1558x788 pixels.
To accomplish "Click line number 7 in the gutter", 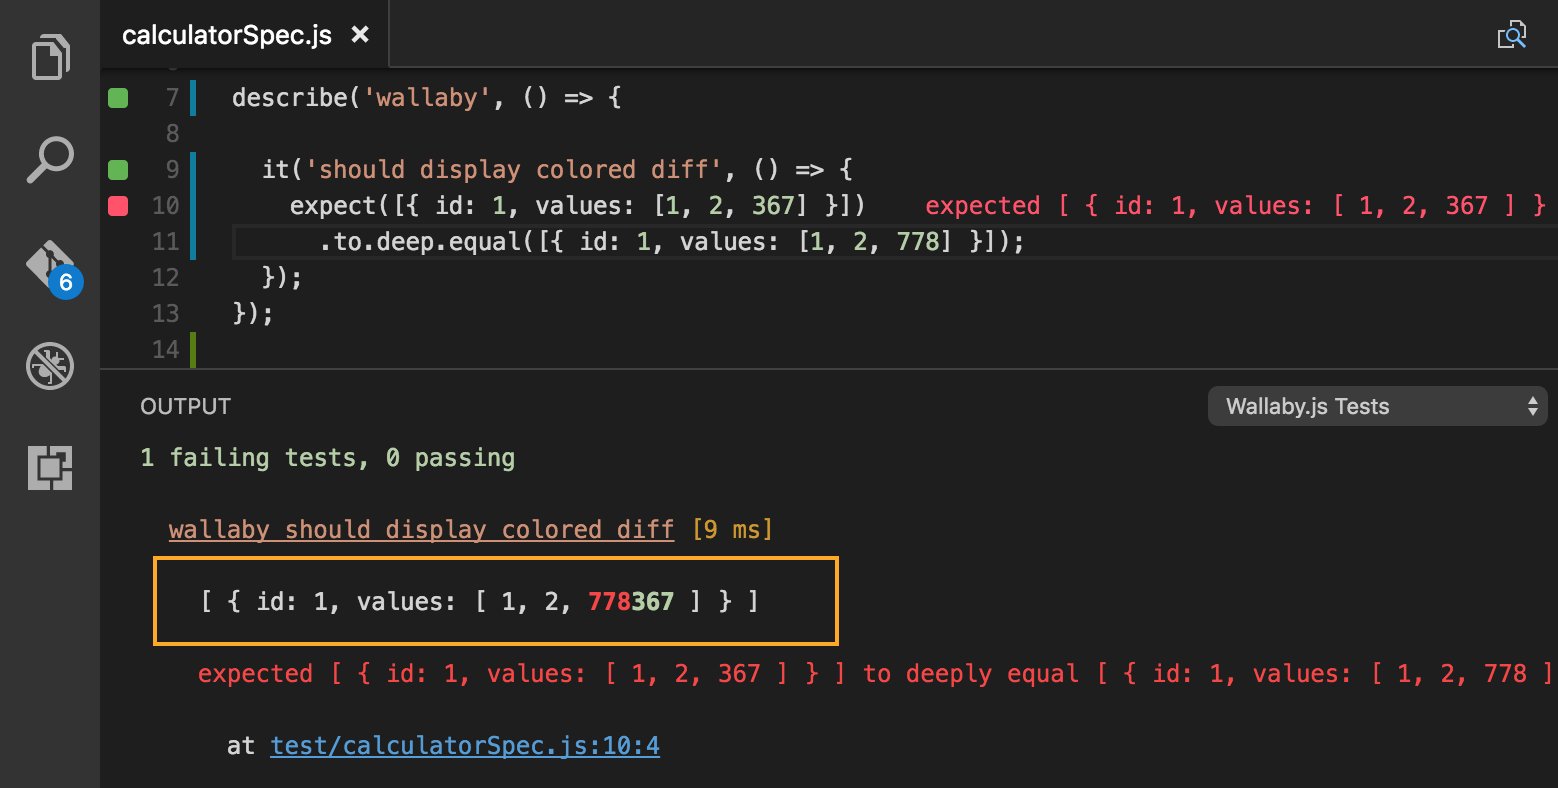I will pos(172,98).
